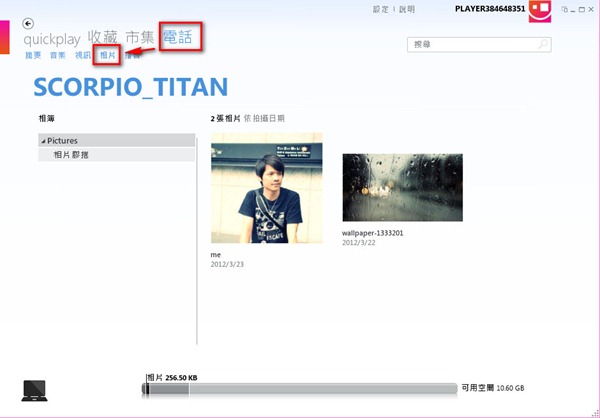600x418 pixels.
Task: Click the 'me' photo name
Action: click(215, 255)
